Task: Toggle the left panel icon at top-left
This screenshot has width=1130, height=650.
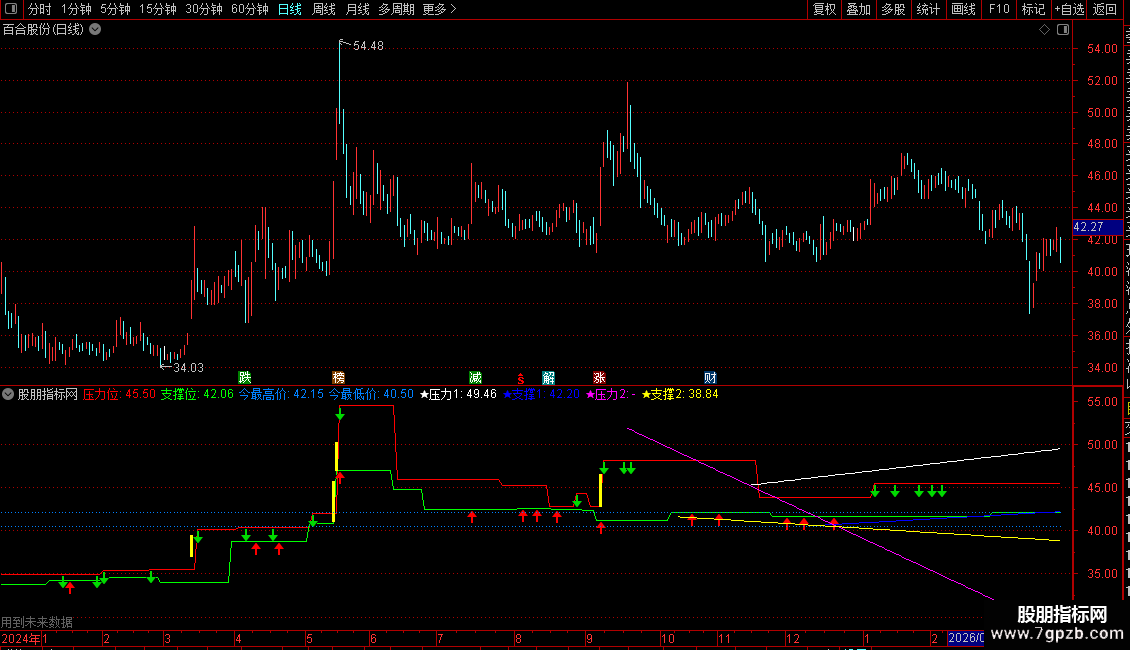Action: 11,9
